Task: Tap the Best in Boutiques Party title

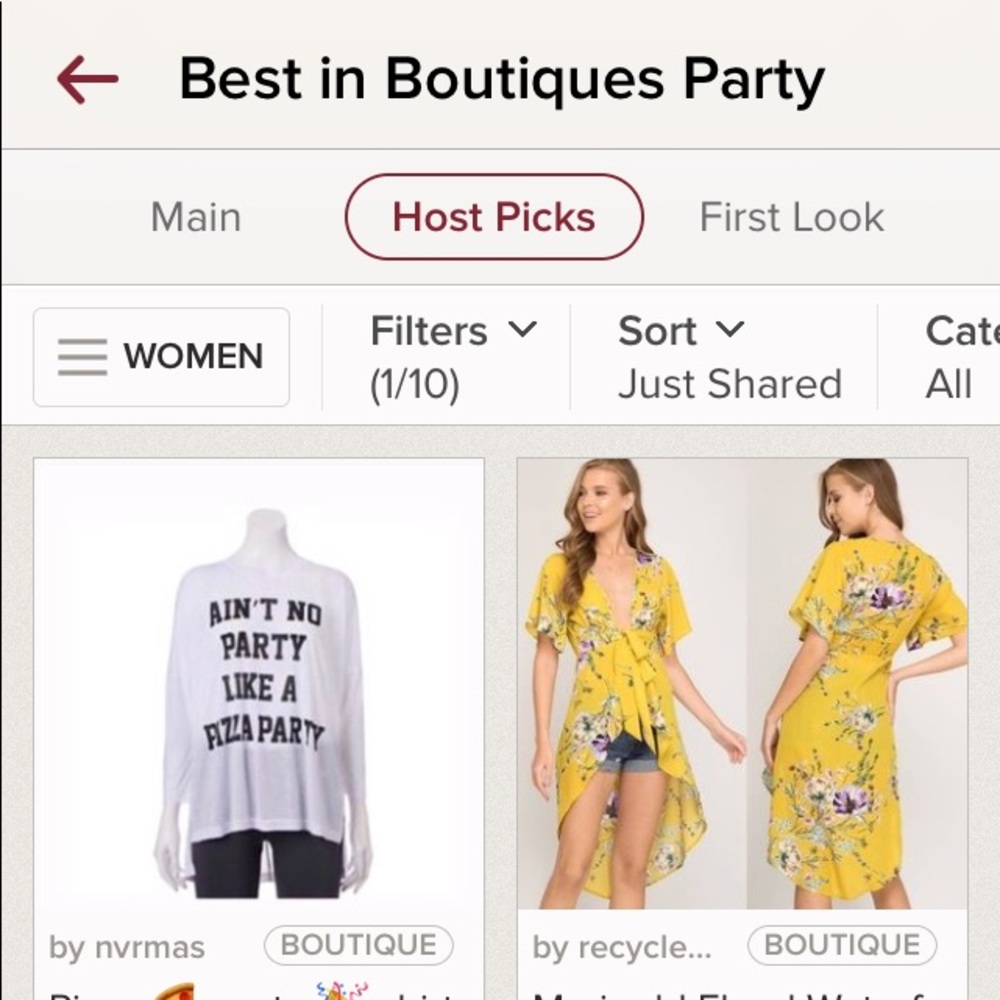Action: point(503,80)
